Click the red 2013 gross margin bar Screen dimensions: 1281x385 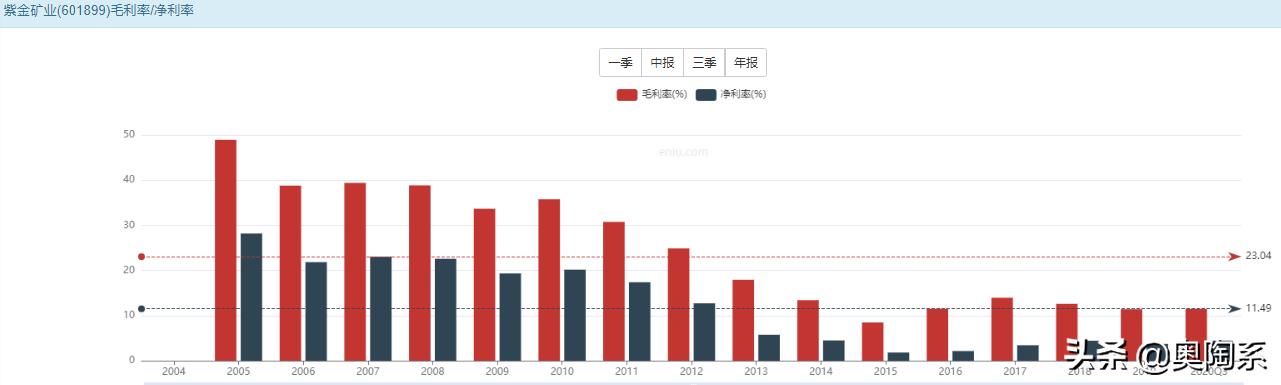pyautogui.click(x=743, y=320)
